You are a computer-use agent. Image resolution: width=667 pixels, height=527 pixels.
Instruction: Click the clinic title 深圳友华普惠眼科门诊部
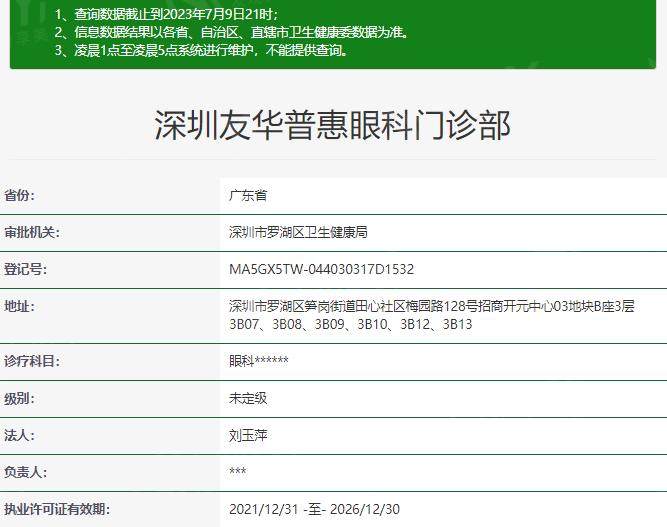[x=333, y=126]
